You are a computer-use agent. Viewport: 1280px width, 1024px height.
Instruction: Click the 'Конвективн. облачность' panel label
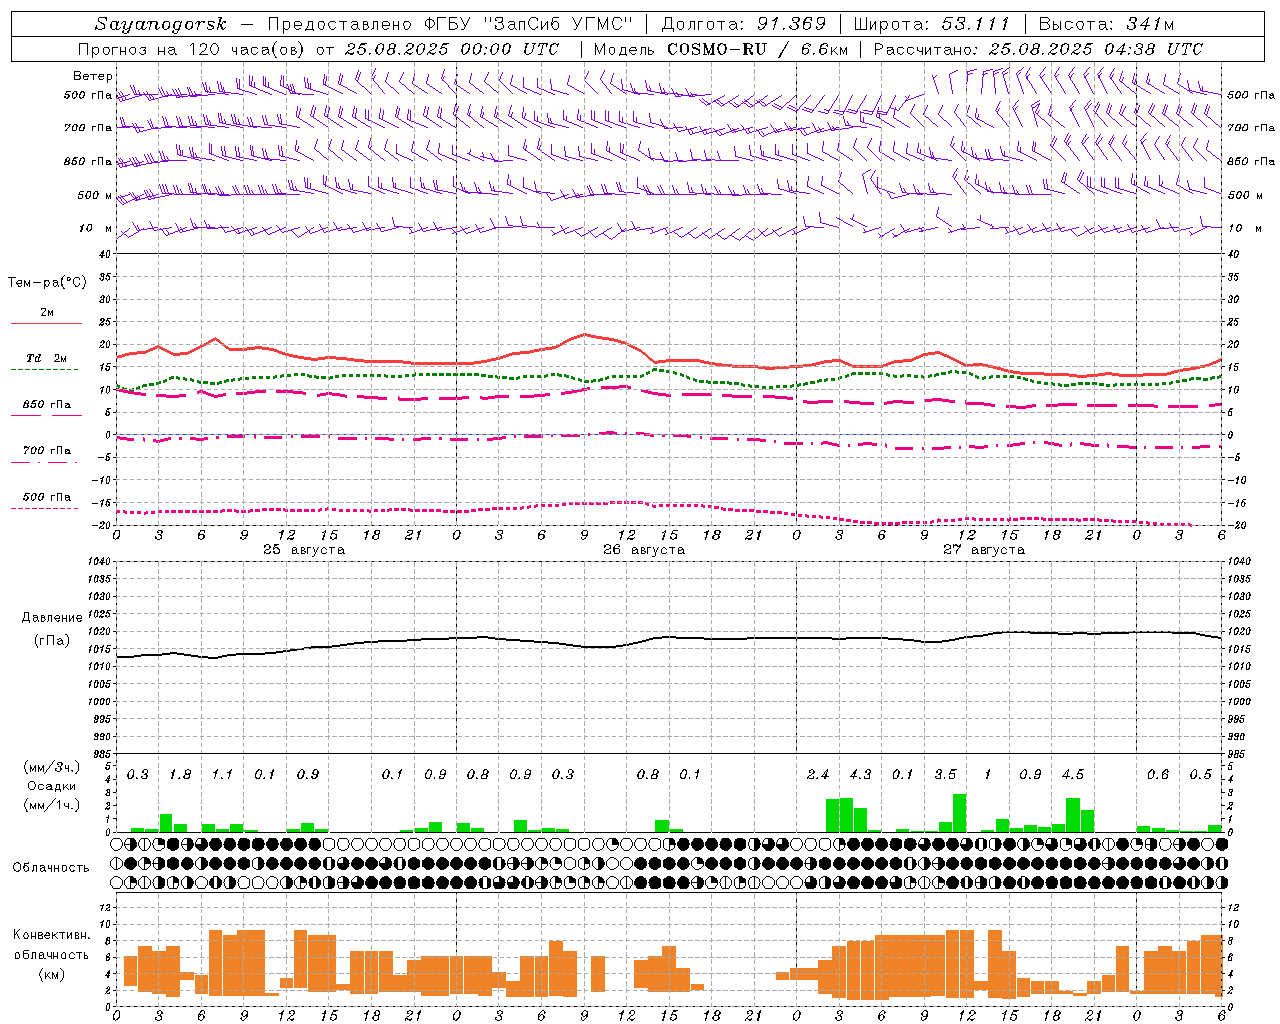[x=51, y=945]
